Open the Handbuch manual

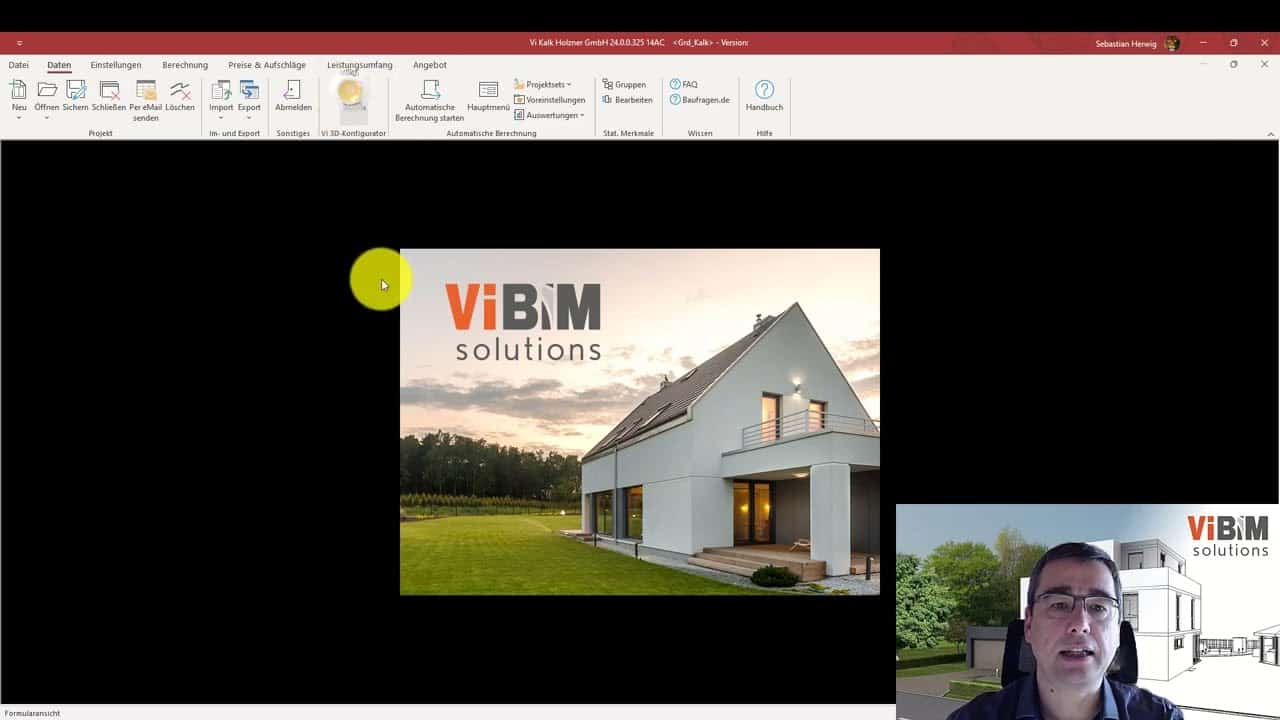click(x=764, y=95)
